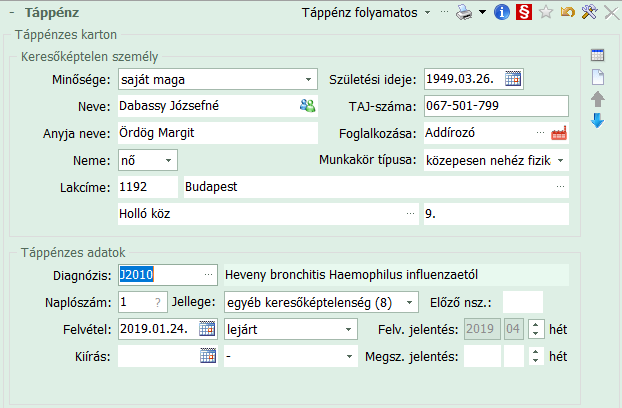
Task: Open the tools settings icon
Action: (589, 12)
